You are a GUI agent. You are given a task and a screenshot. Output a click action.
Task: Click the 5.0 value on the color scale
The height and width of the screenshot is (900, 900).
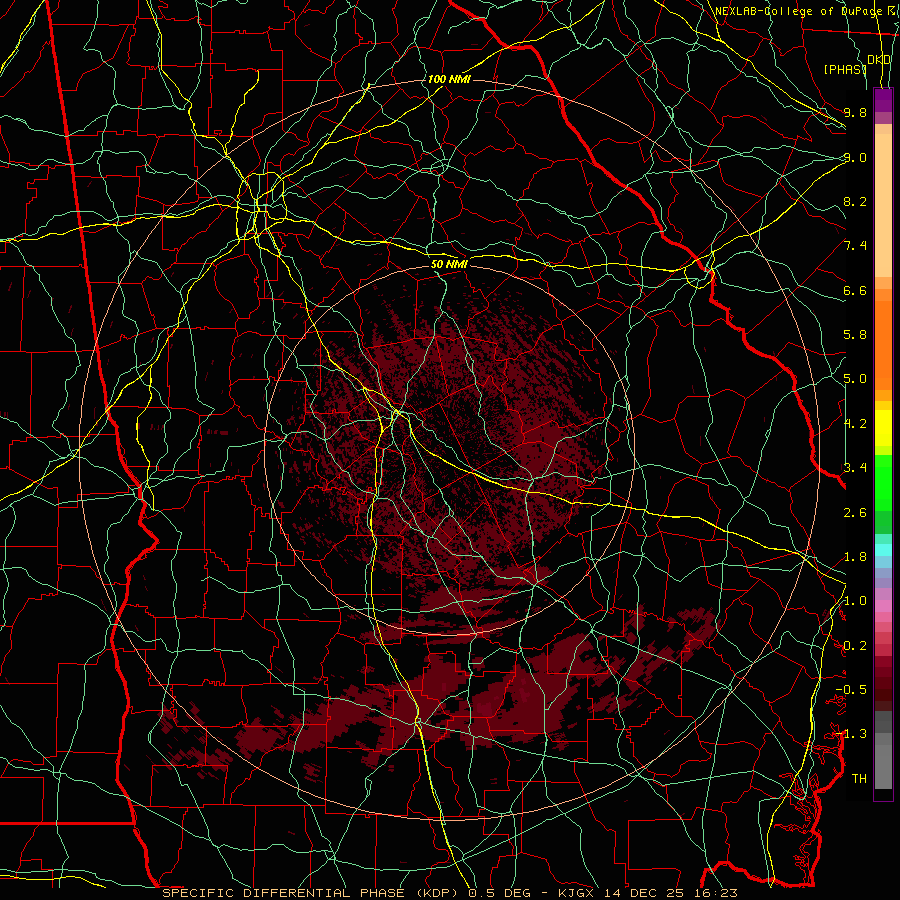point(855,379)
